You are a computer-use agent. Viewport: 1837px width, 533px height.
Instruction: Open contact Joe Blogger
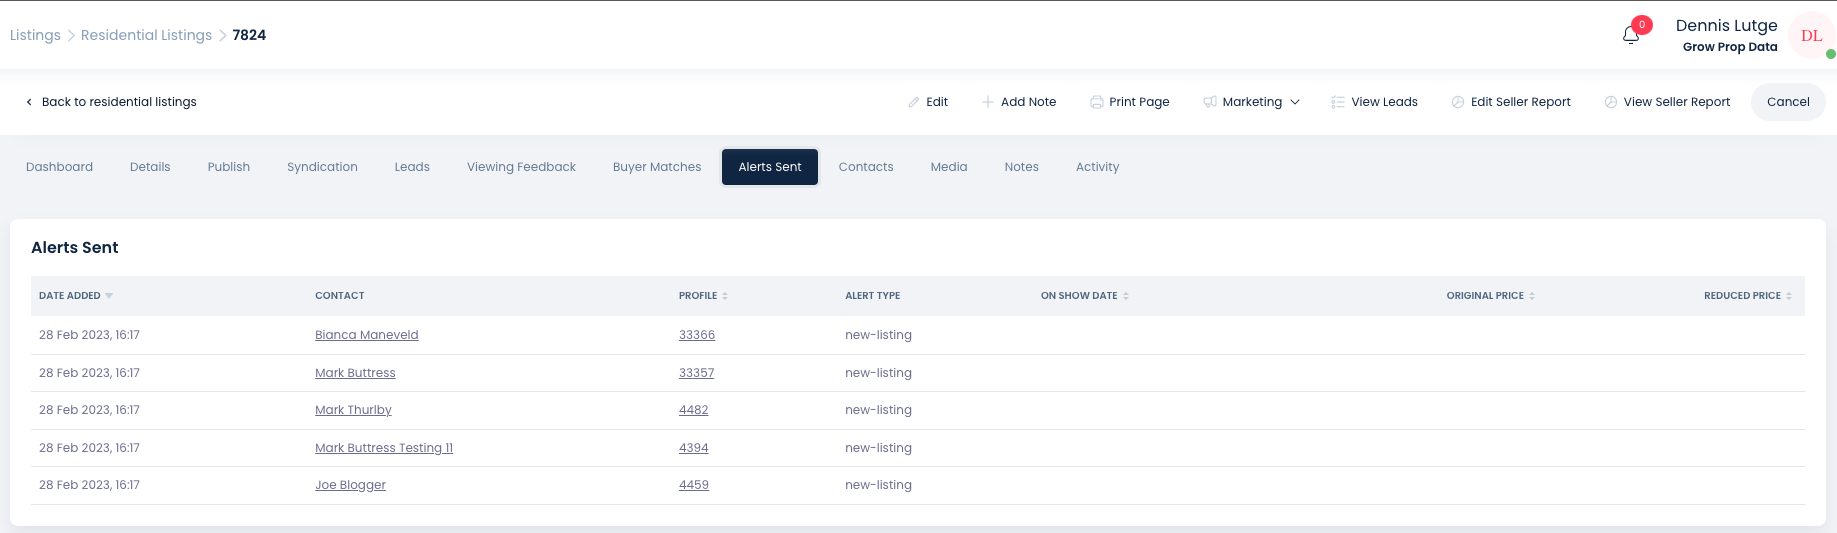point(350,485)
